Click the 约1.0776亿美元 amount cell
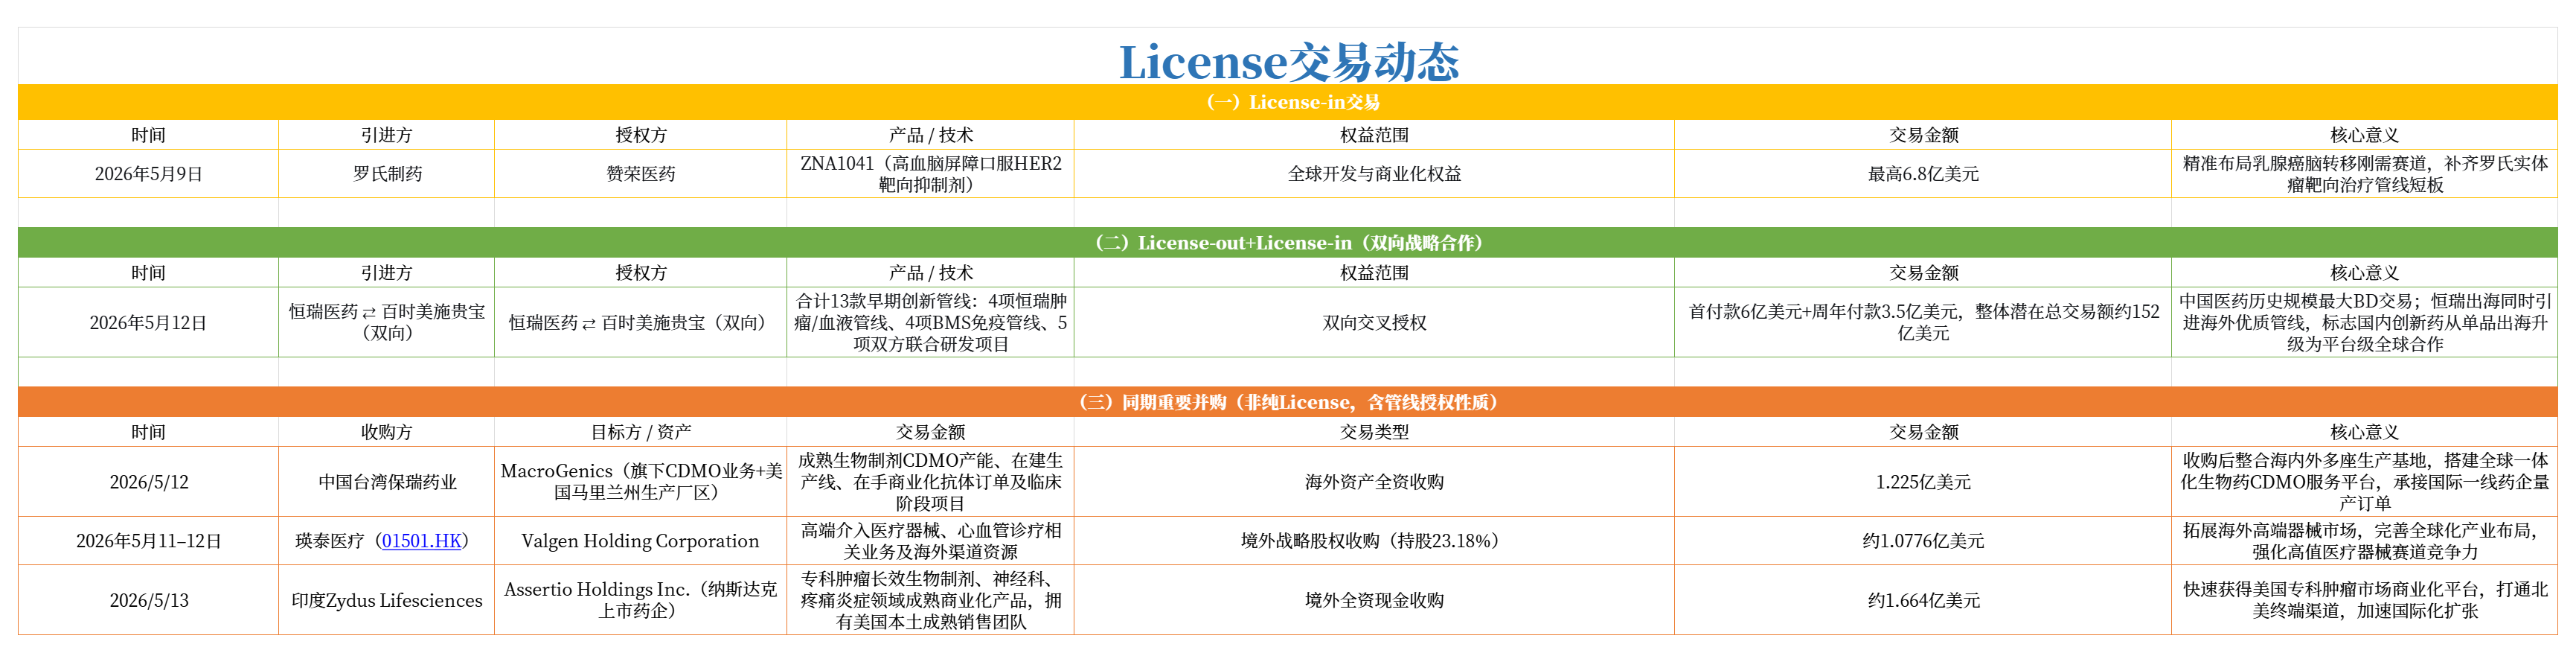Image resolution: width=2576 pixels, height=653 pixels. point(1923,541)
